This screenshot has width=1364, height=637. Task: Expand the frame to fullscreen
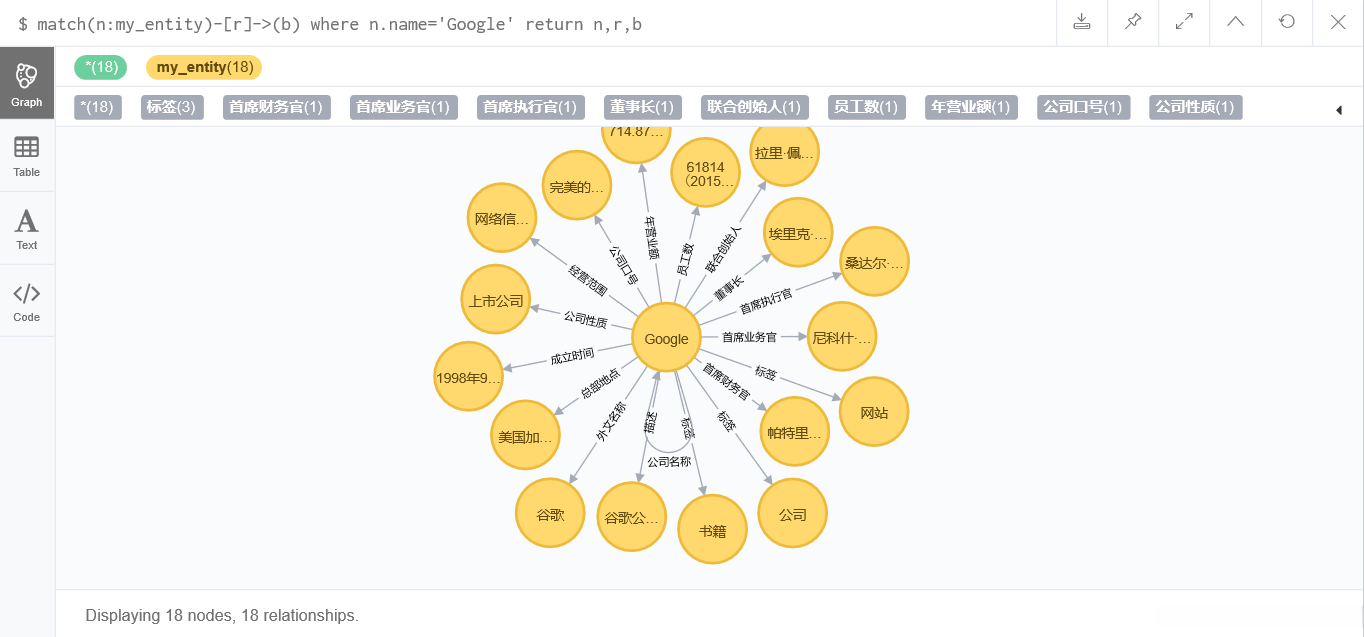1184,22
